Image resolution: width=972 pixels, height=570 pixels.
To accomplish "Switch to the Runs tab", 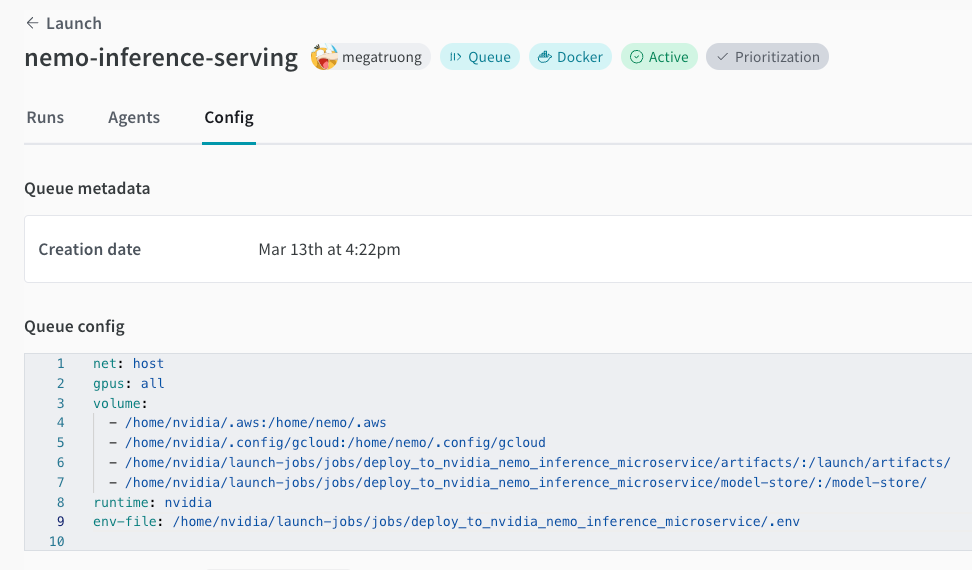I will click(x=45, y=117).
